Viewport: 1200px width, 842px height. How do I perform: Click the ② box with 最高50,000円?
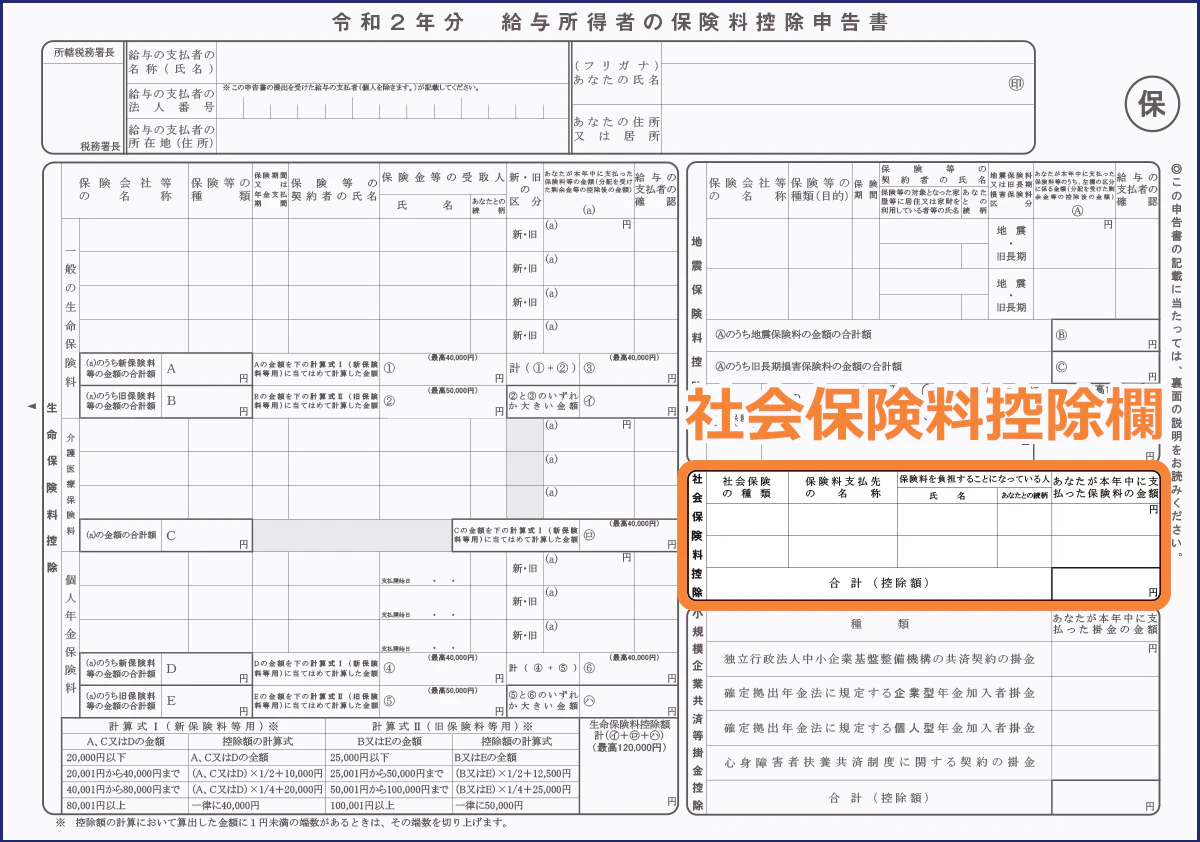click(x=442, y=401)
